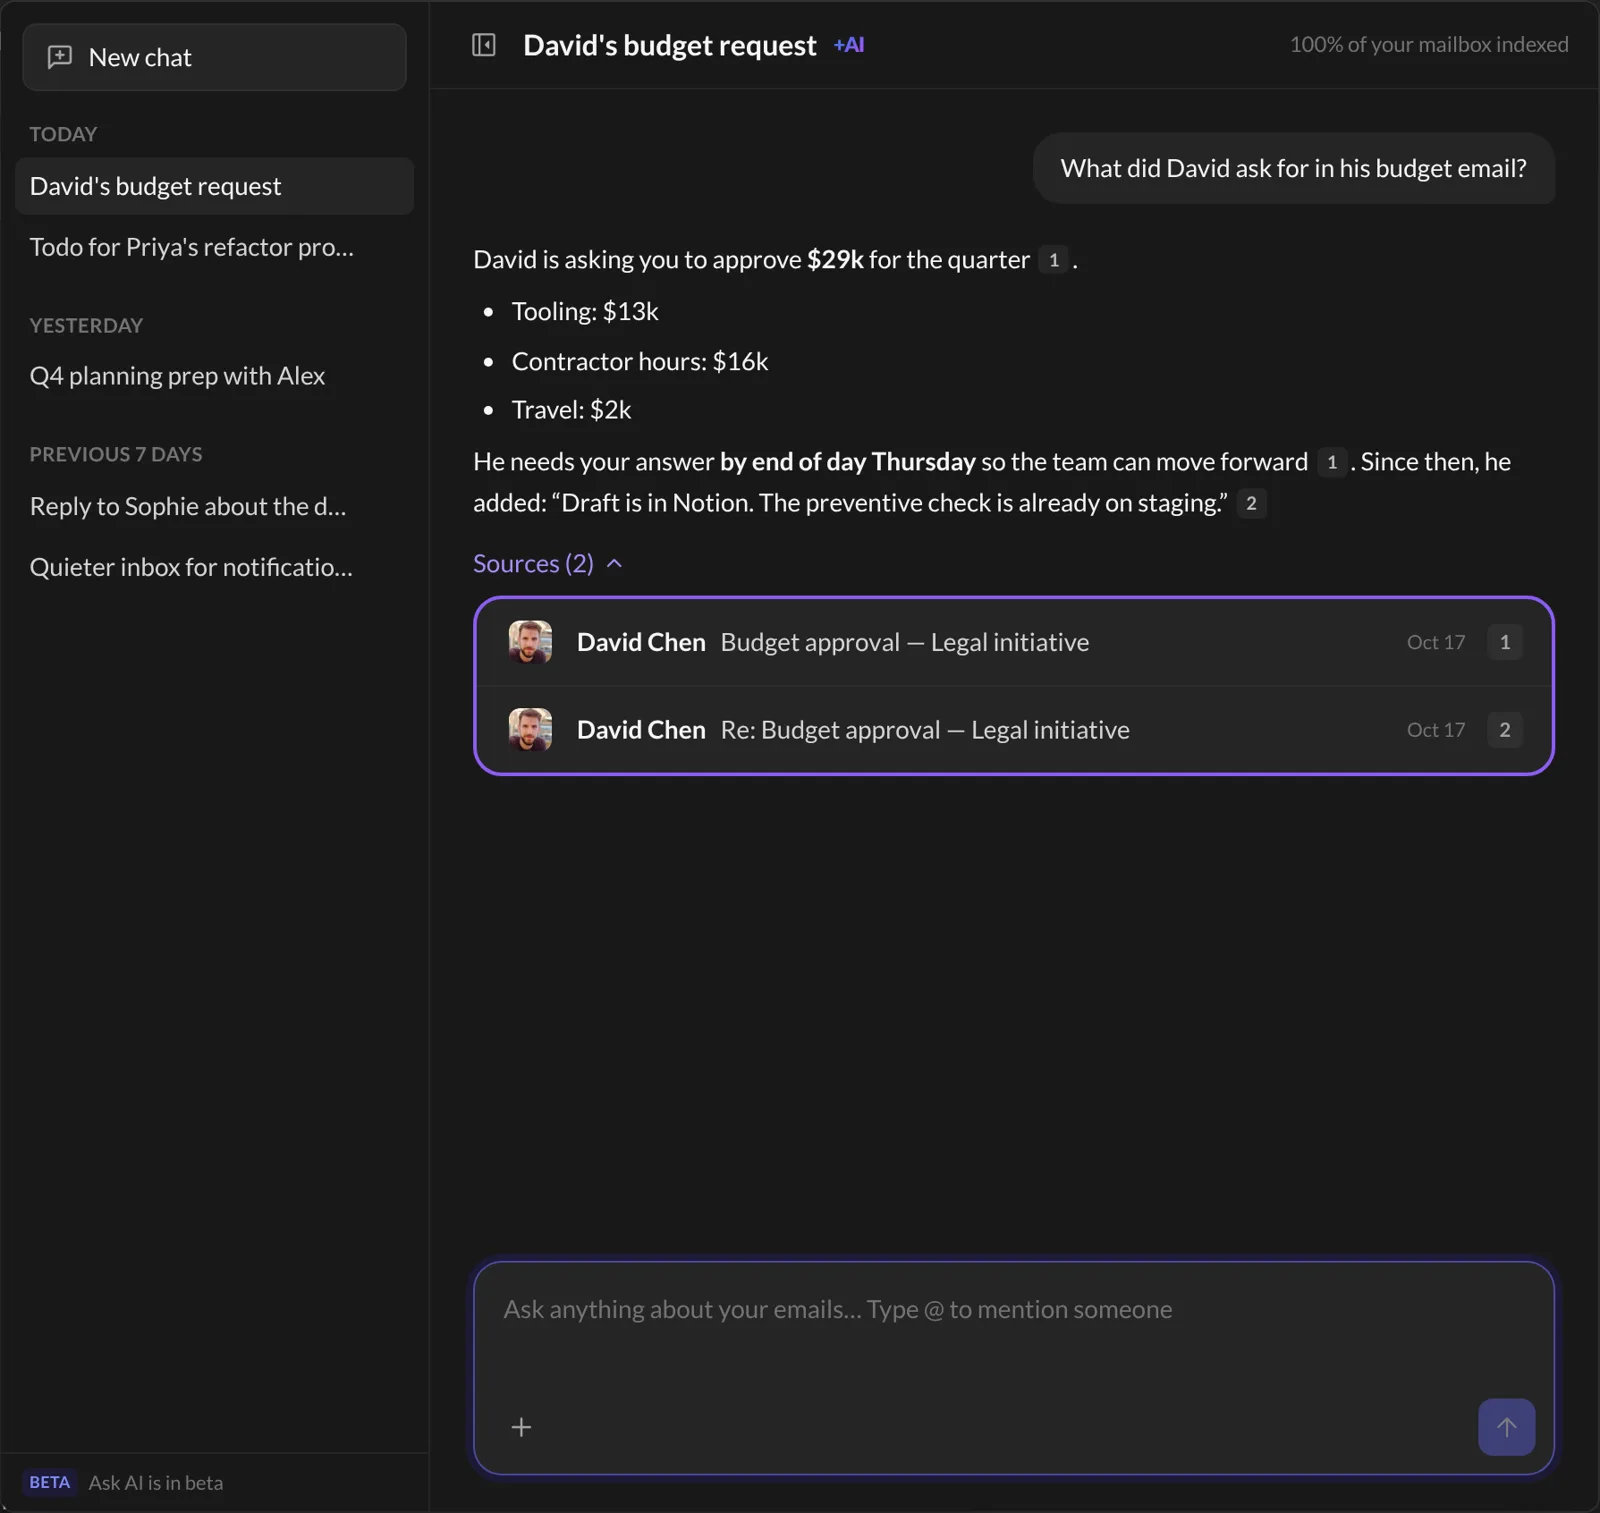
Task: Open Reply to Sophie chat
Action: (x=214, y=506)
